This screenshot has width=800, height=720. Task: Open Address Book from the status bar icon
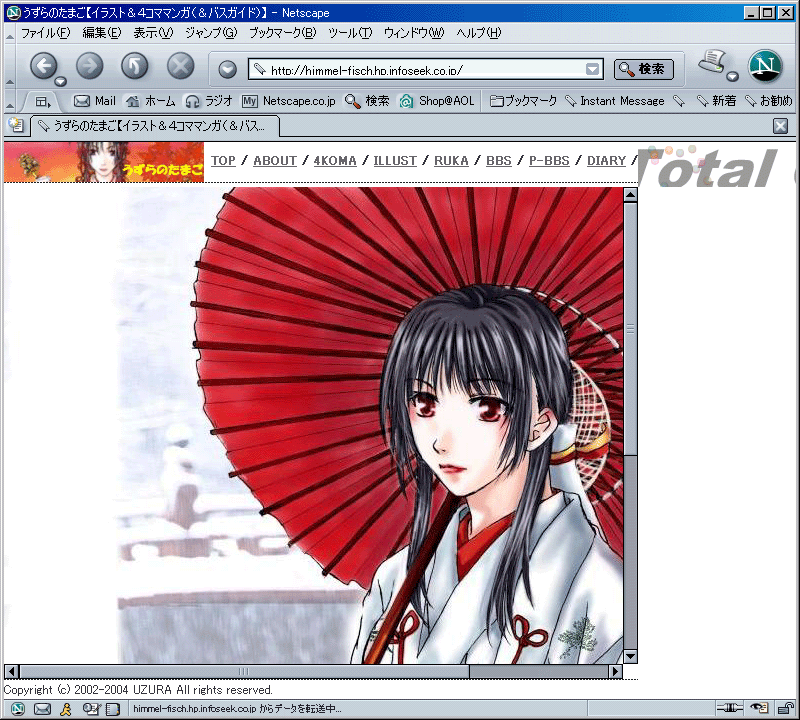[x=113, y=709]
